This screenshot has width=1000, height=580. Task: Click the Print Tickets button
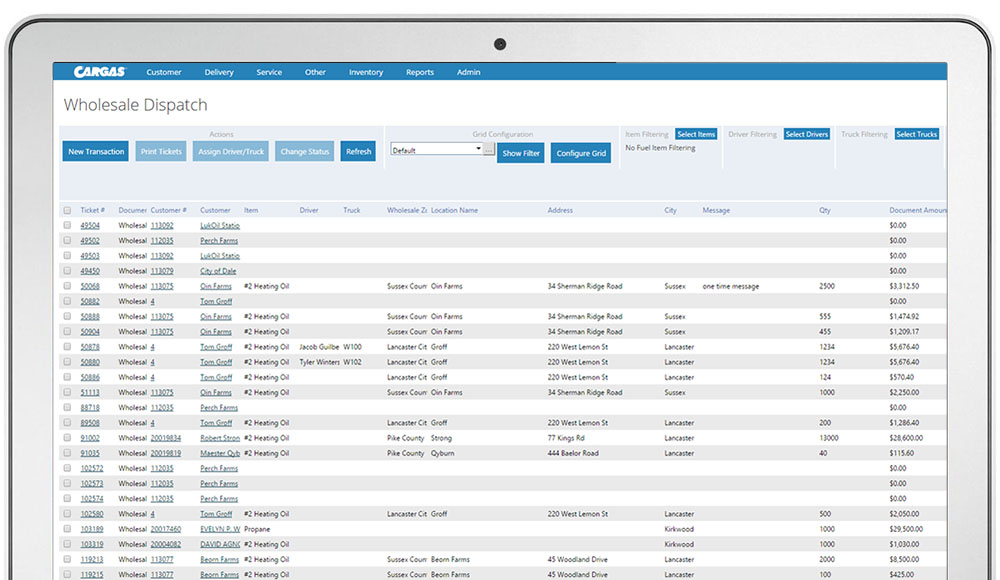coord(161,151)
